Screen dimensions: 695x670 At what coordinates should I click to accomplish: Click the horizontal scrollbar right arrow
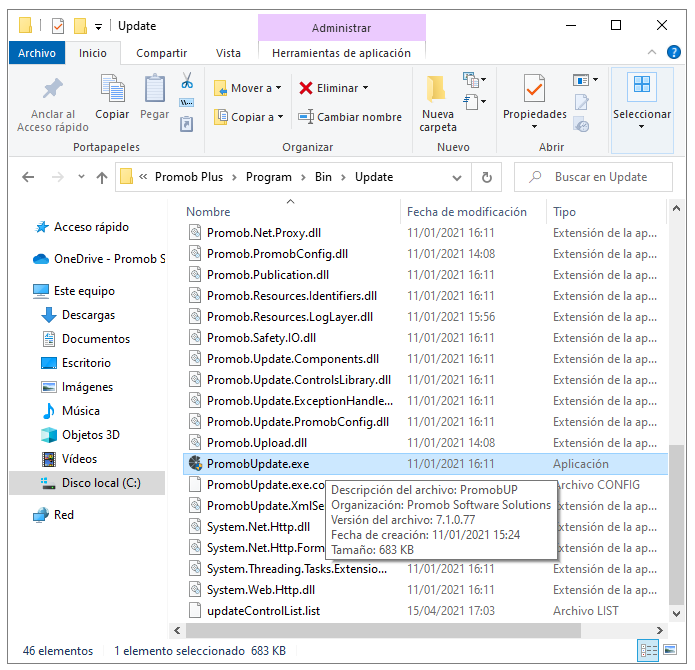coord(660,630)
